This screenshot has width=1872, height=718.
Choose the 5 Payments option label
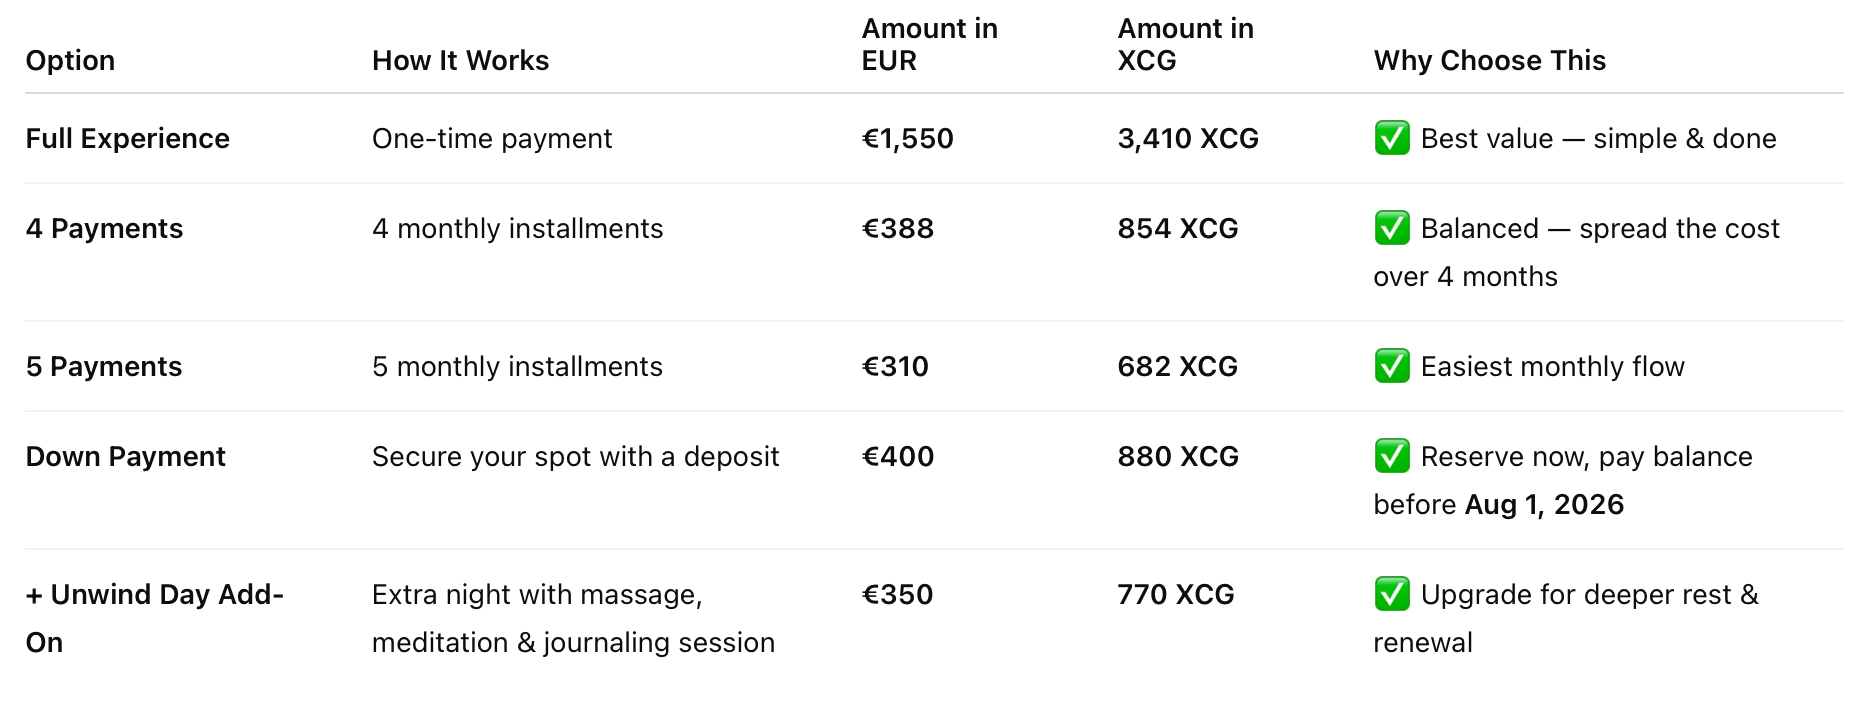(x=104, y=367)
